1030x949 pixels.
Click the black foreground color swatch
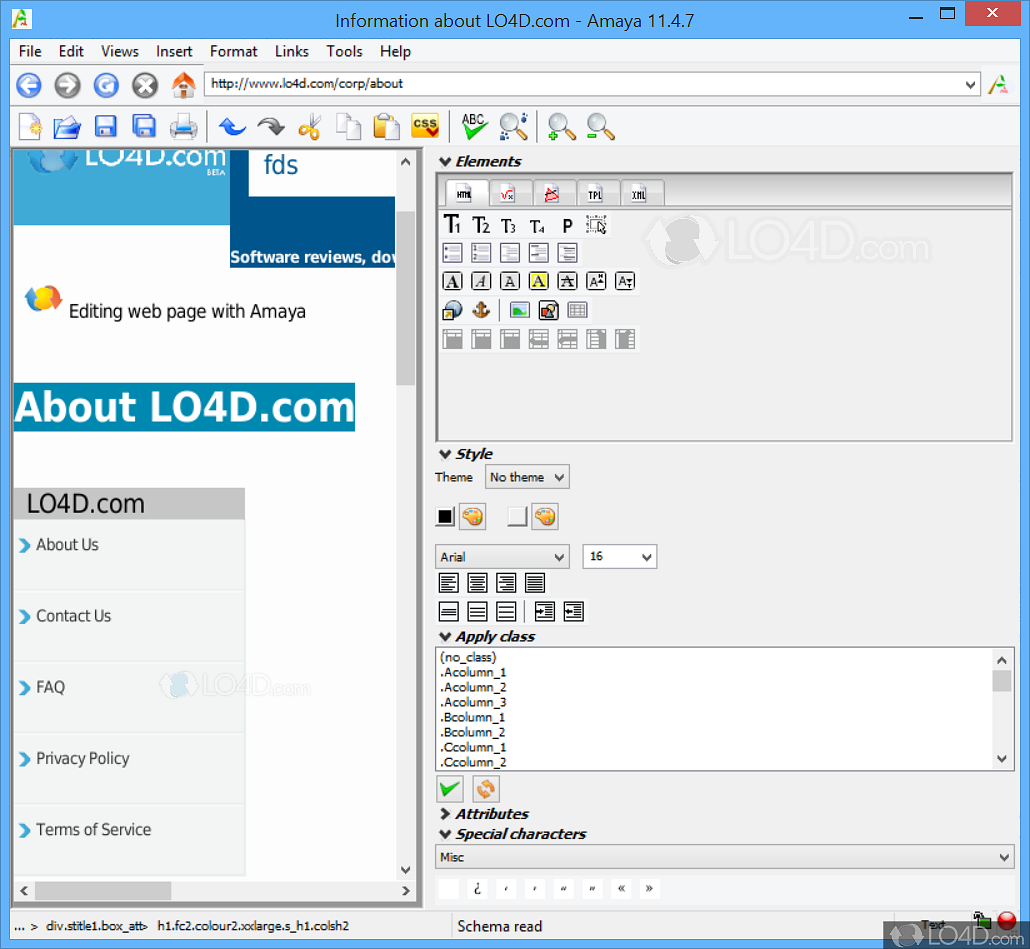(x=445, y=517)
